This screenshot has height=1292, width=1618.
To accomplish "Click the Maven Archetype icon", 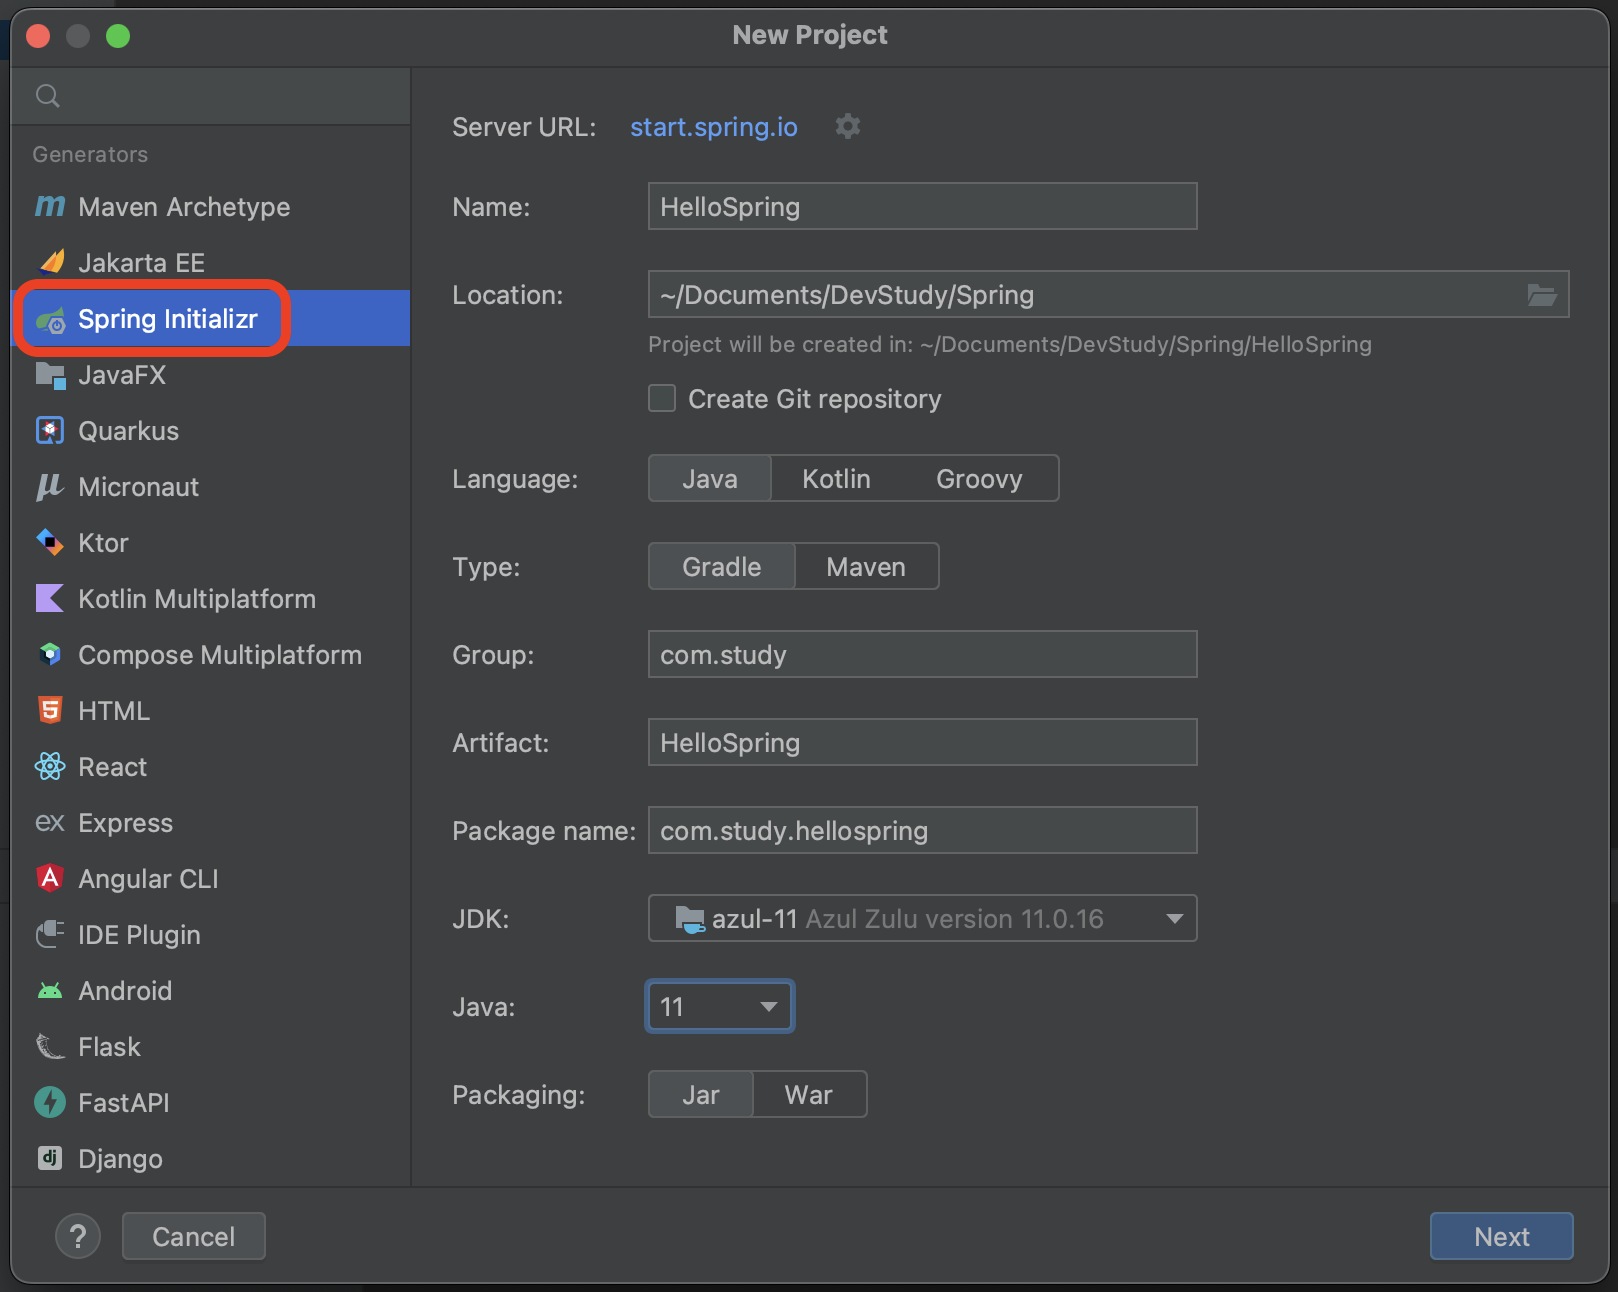I will (50, 206).
